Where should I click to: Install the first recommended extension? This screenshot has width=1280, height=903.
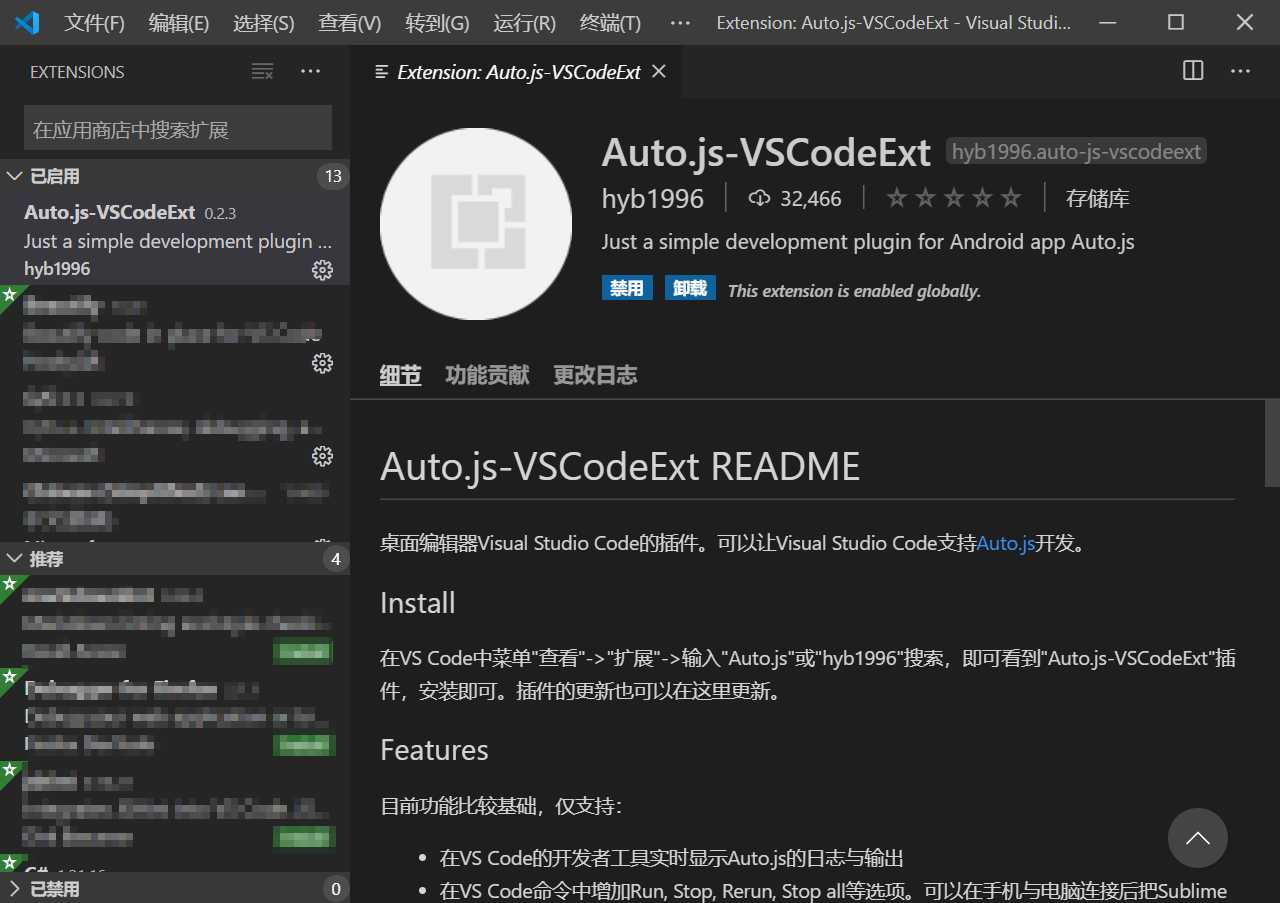click(x=303, y=651)
